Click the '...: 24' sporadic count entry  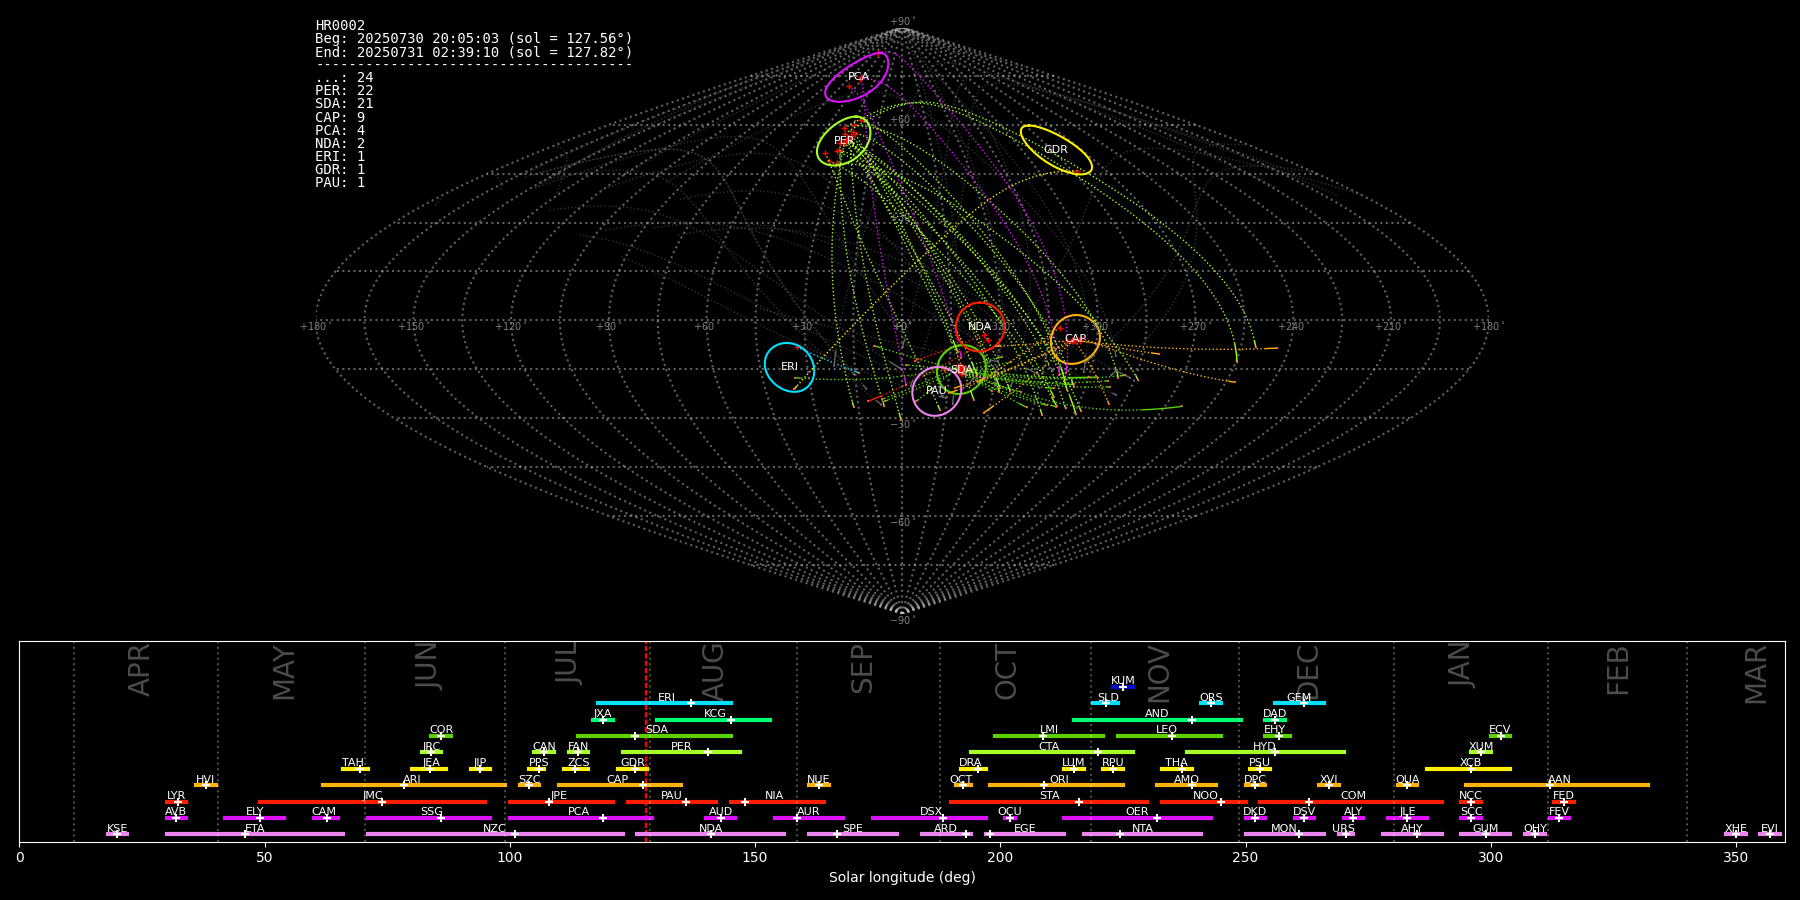pyautogui.click(x=344, y=78)
